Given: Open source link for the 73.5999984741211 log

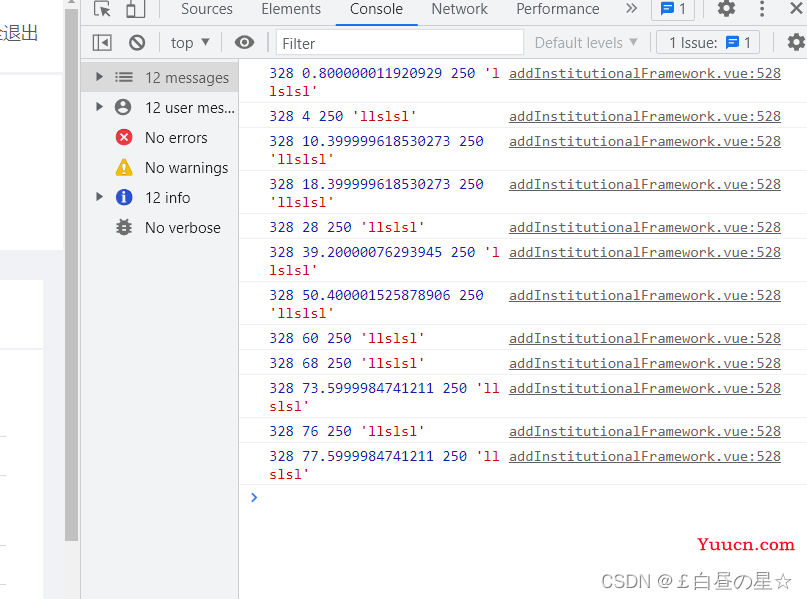Looking at the screenshot, I should (645, 389).
